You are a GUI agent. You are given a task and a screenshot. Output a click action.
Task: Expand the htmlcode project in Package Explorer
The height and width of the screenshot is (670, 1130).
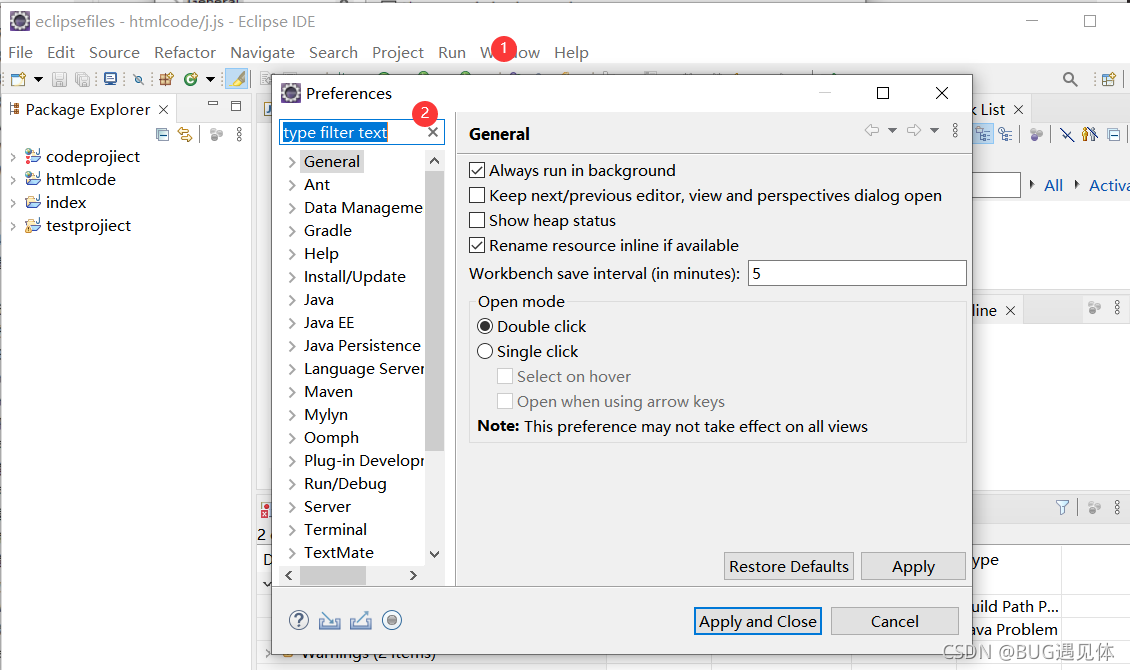pyautogui.click(x=13, y=180)
